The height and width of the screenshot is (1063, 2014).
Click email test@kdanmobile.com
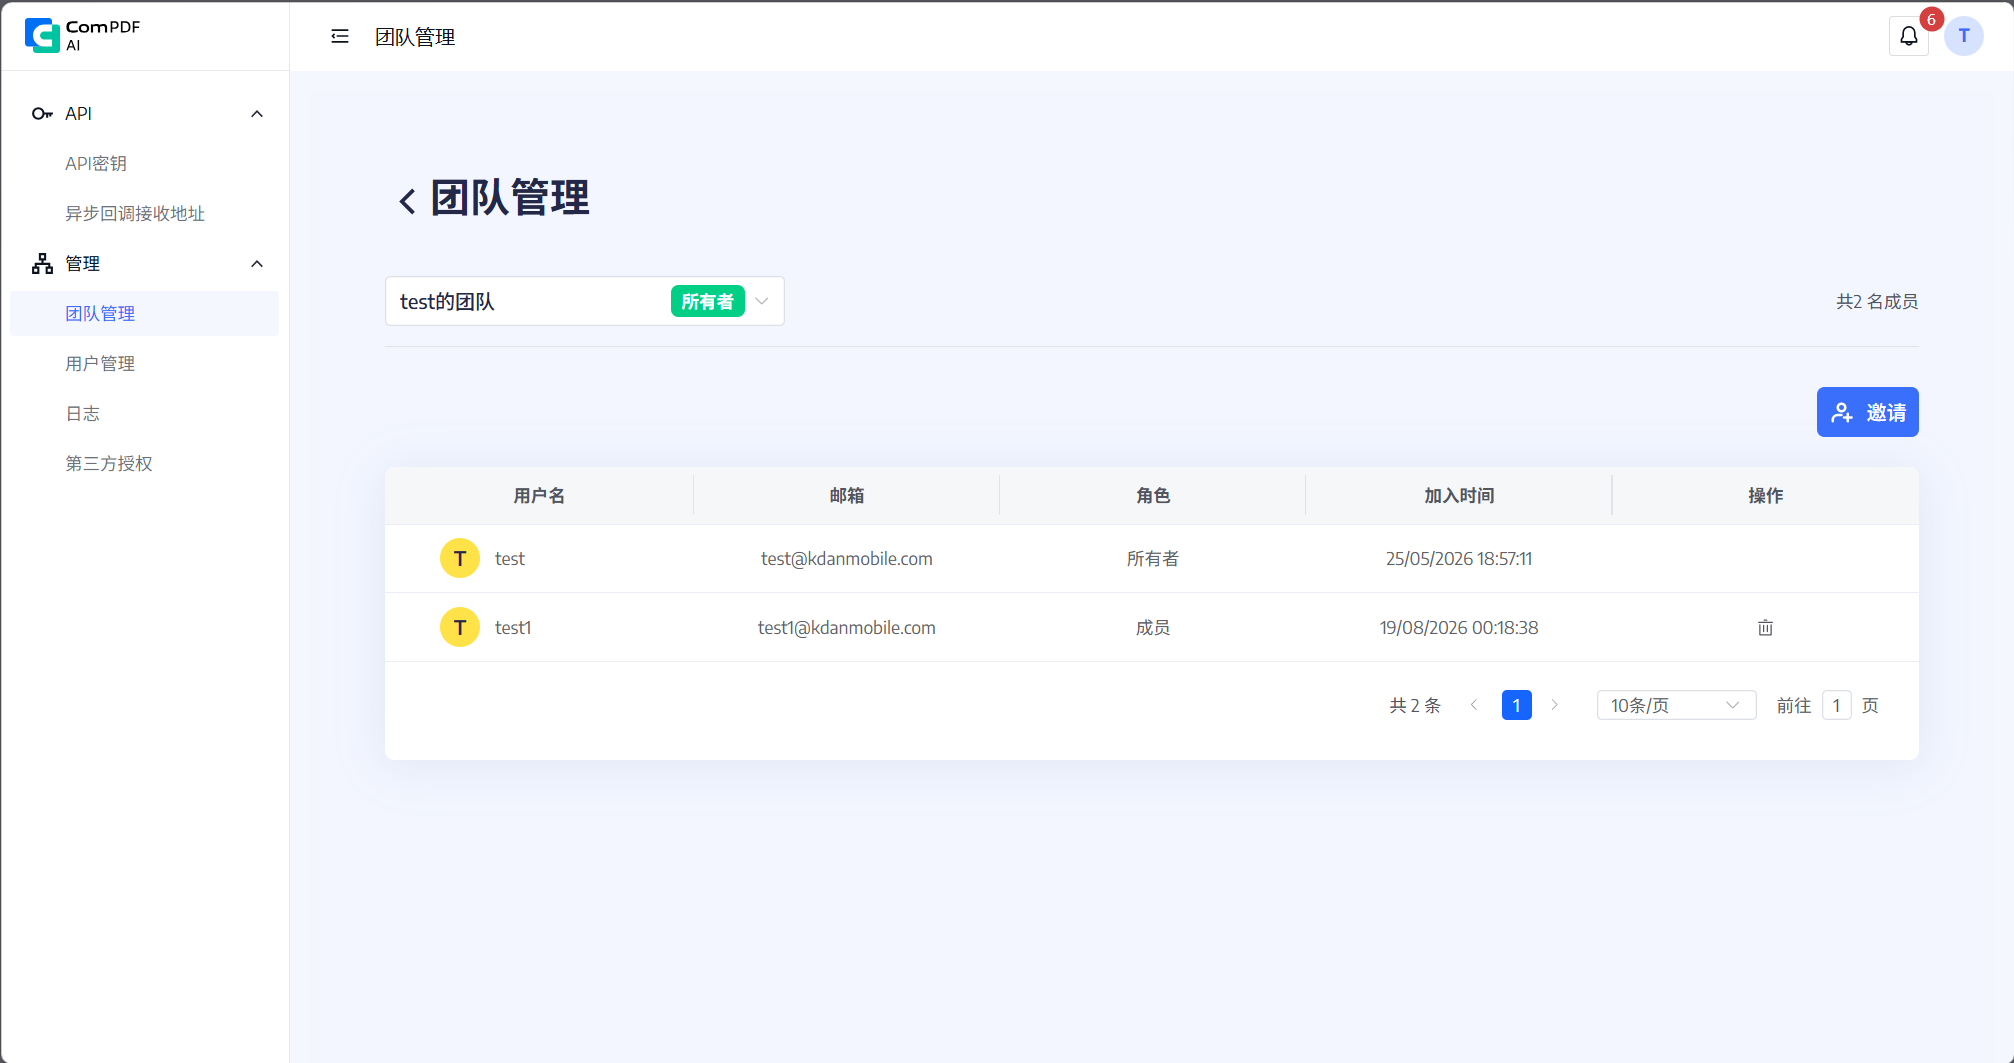[846, 559]
